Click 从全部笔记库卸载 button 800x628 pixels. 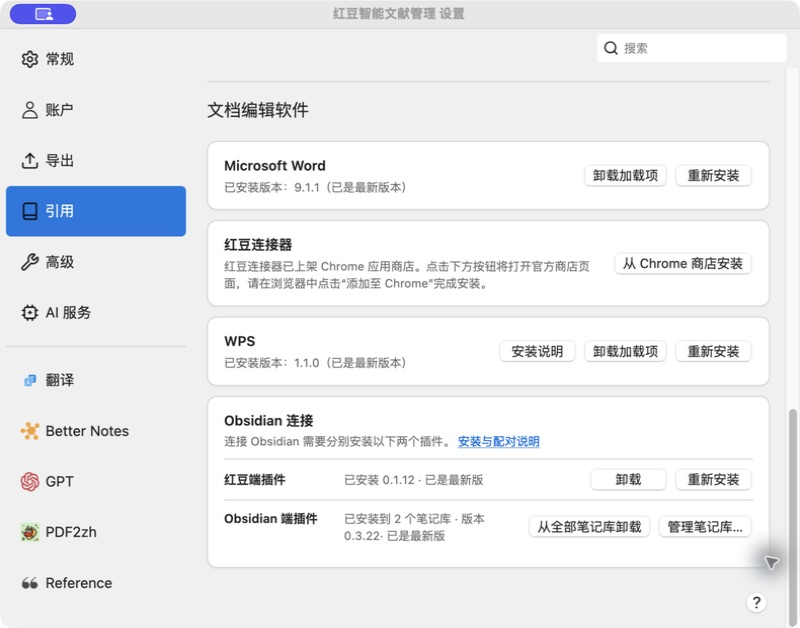[x=589, y=526]
